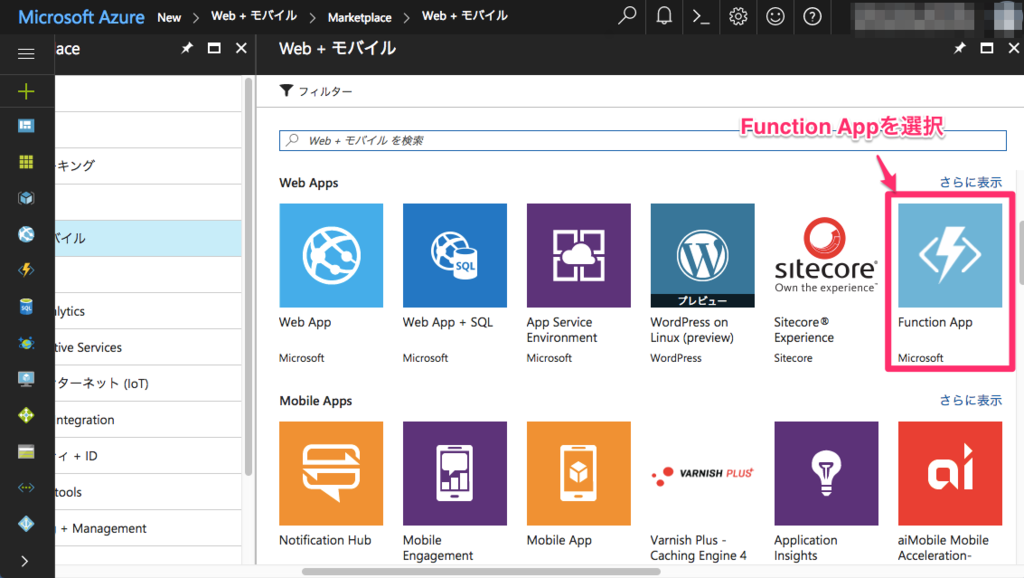Select tools category in Marketplace list
Image resolution: width=1024 pixels, height=578 pixels.
point(148,492)
